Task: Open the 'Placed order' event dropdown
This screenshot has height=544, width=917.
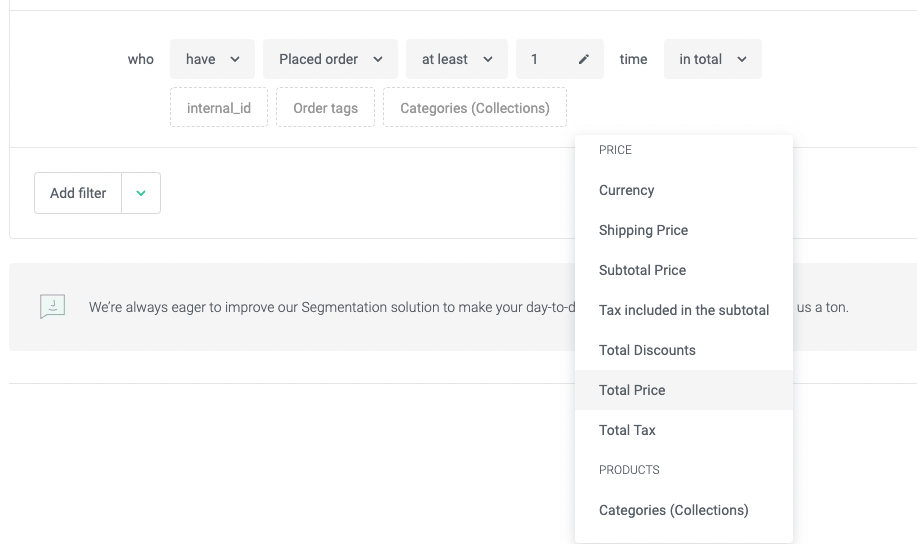Action: point(330,59)
